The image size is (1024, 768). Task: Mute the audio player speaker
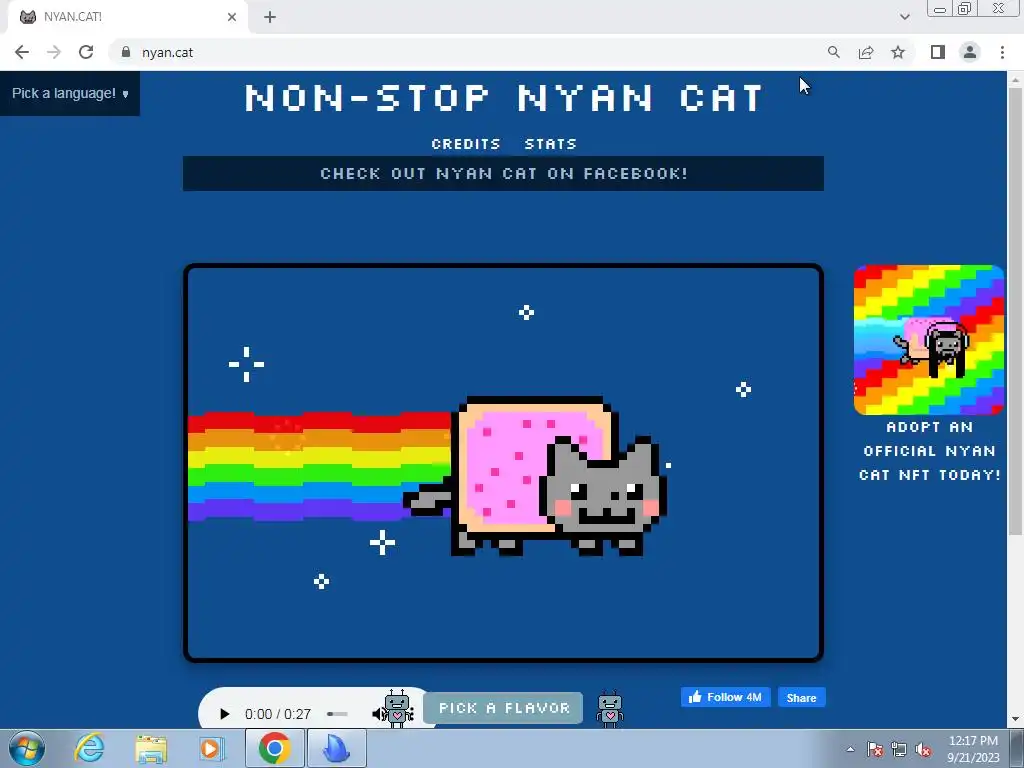(x=378, y=714)
